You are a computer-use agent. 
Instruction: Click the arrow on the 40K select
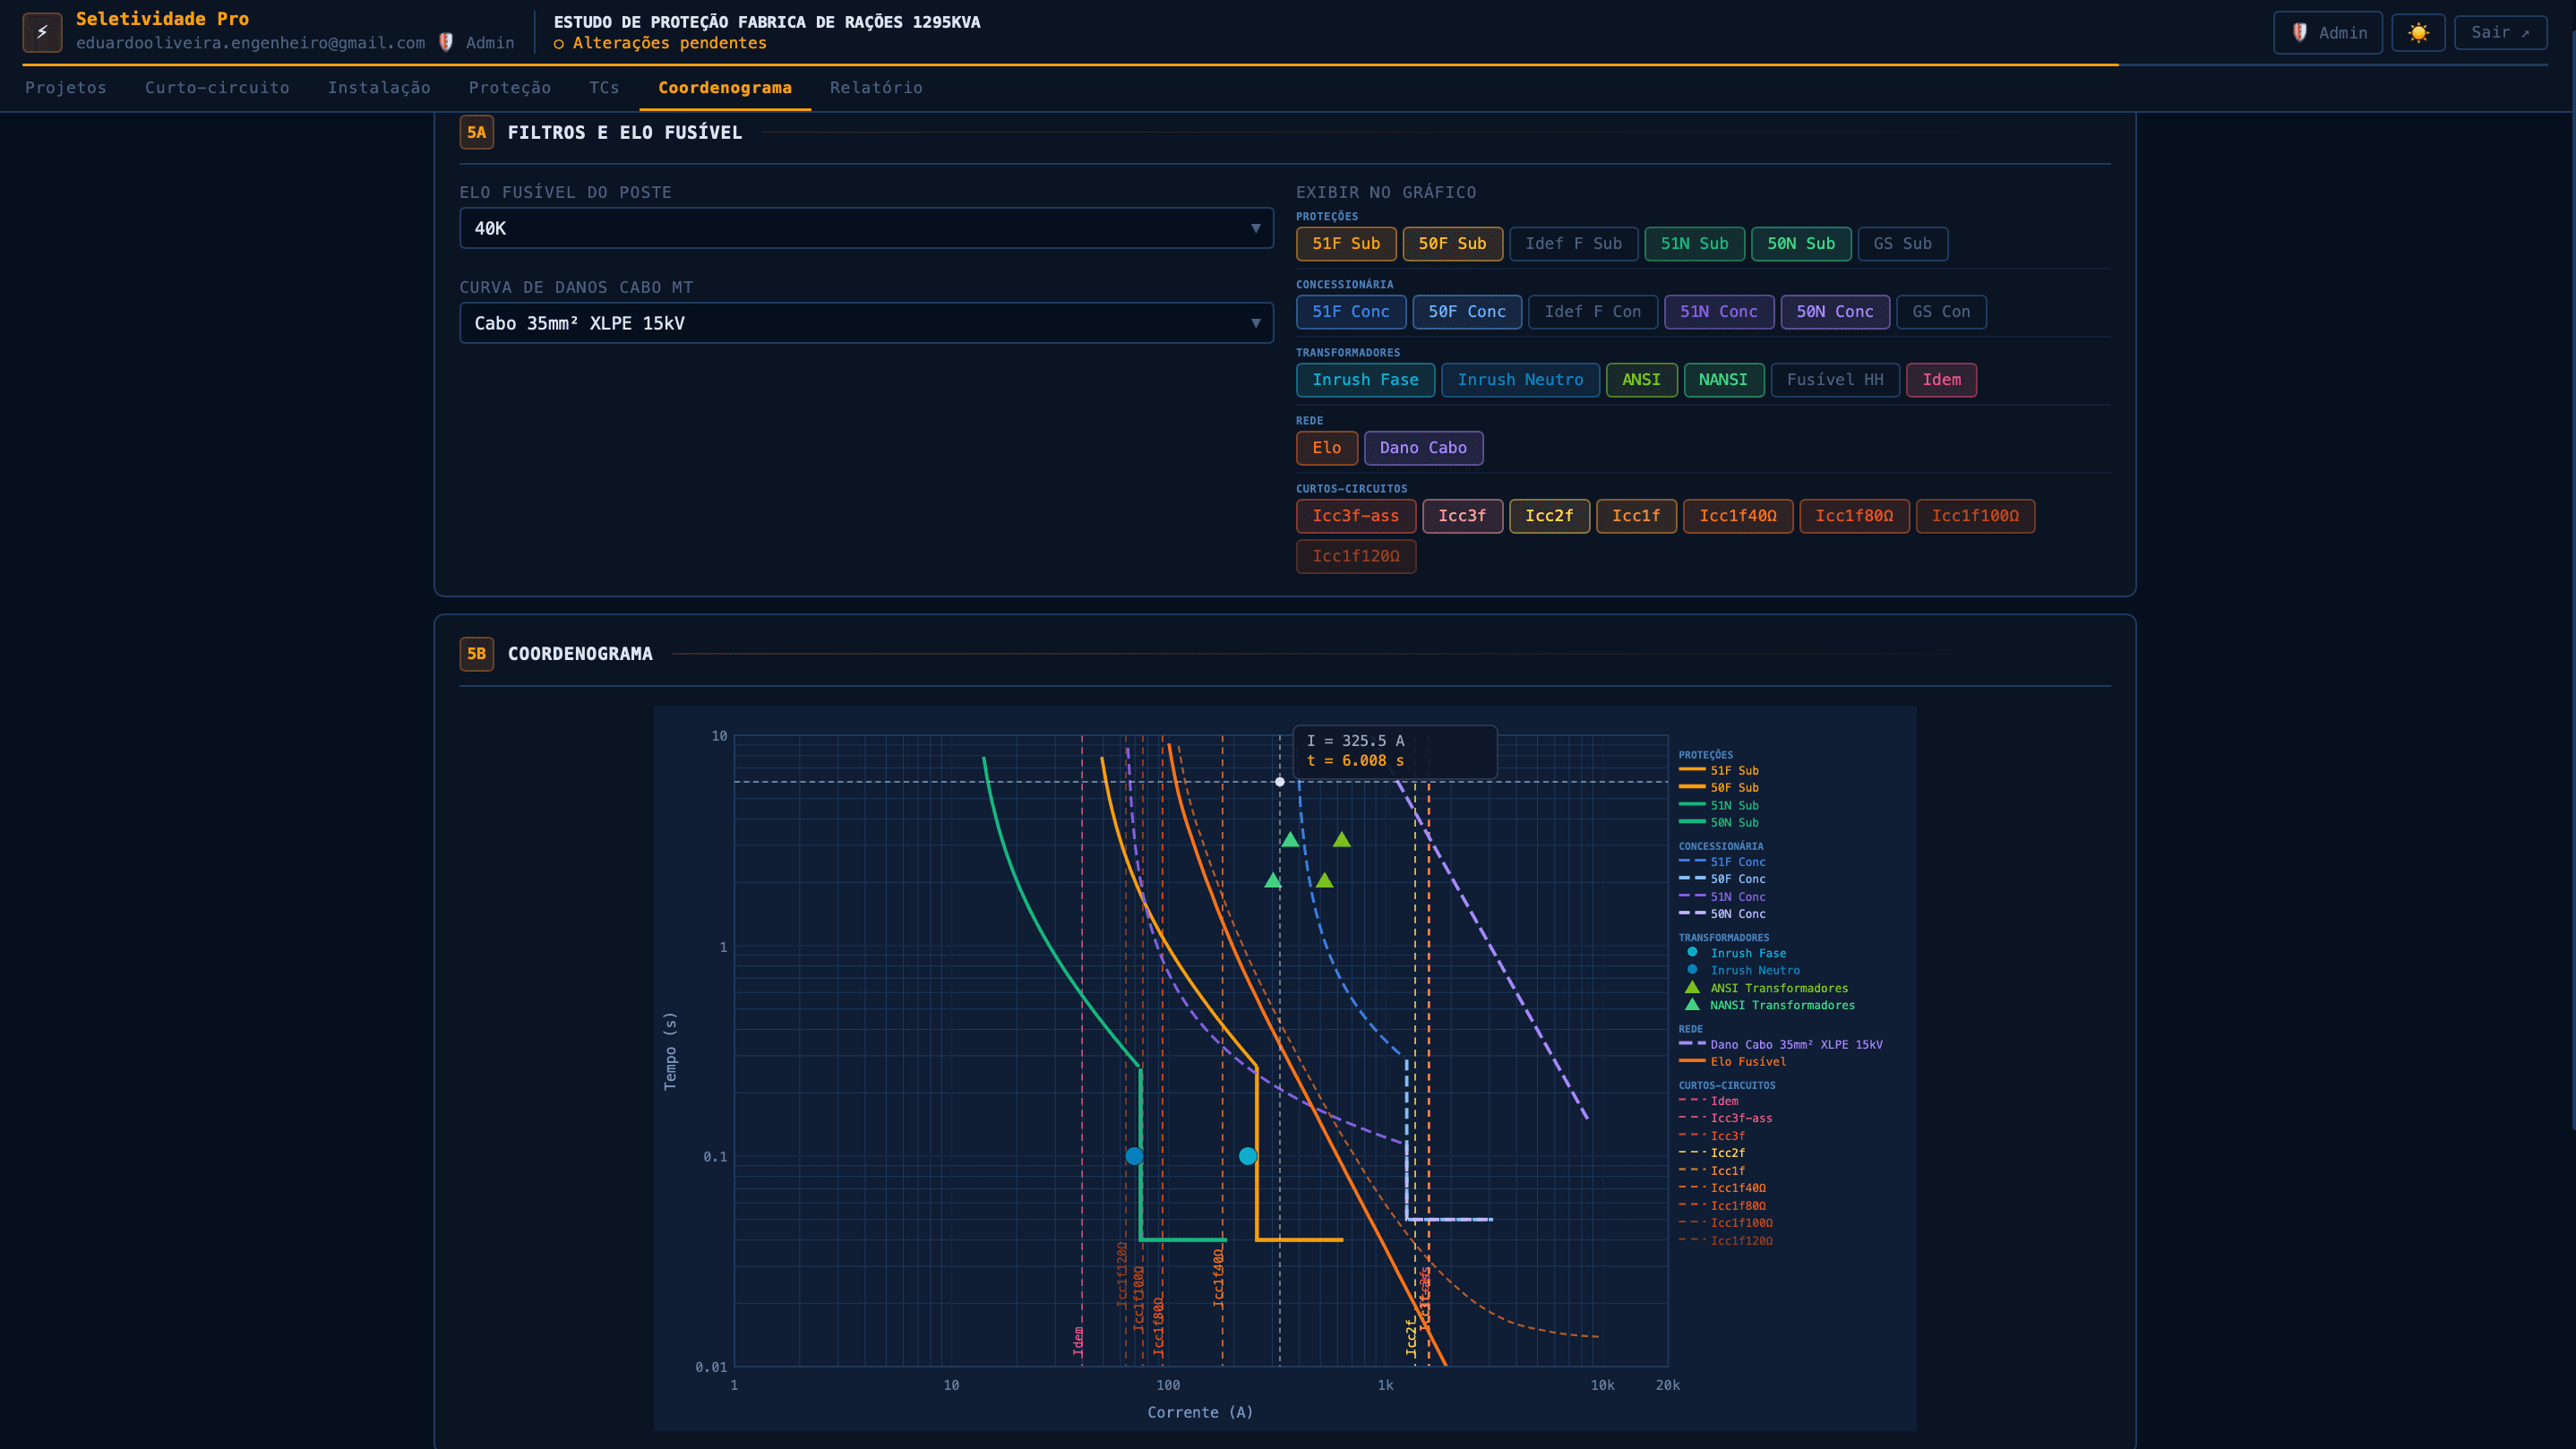point(1255,229)
